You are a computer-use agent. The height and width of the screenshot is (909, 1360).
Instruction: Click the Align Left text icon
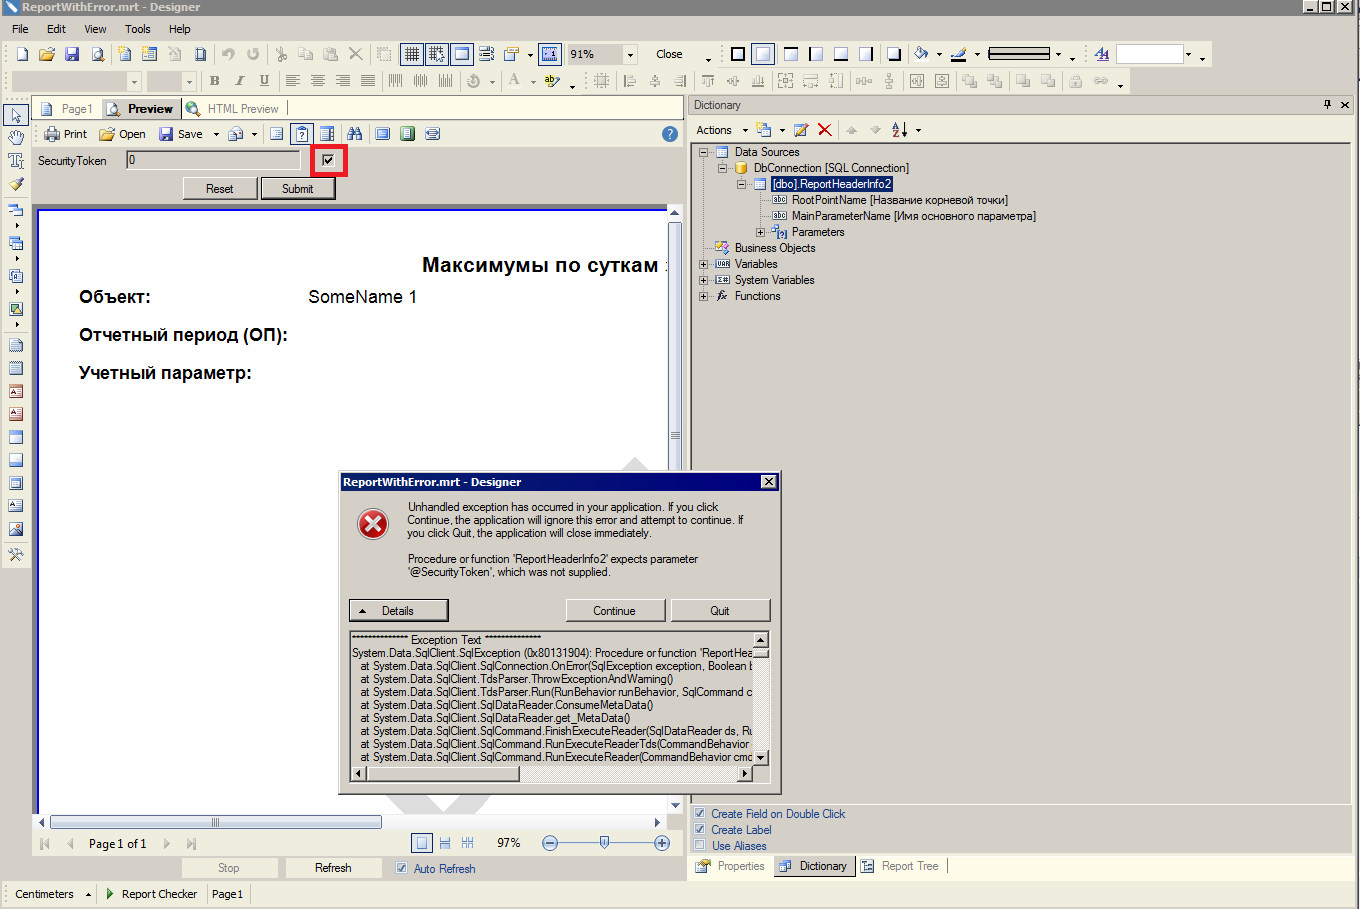(x=293, y=81)
